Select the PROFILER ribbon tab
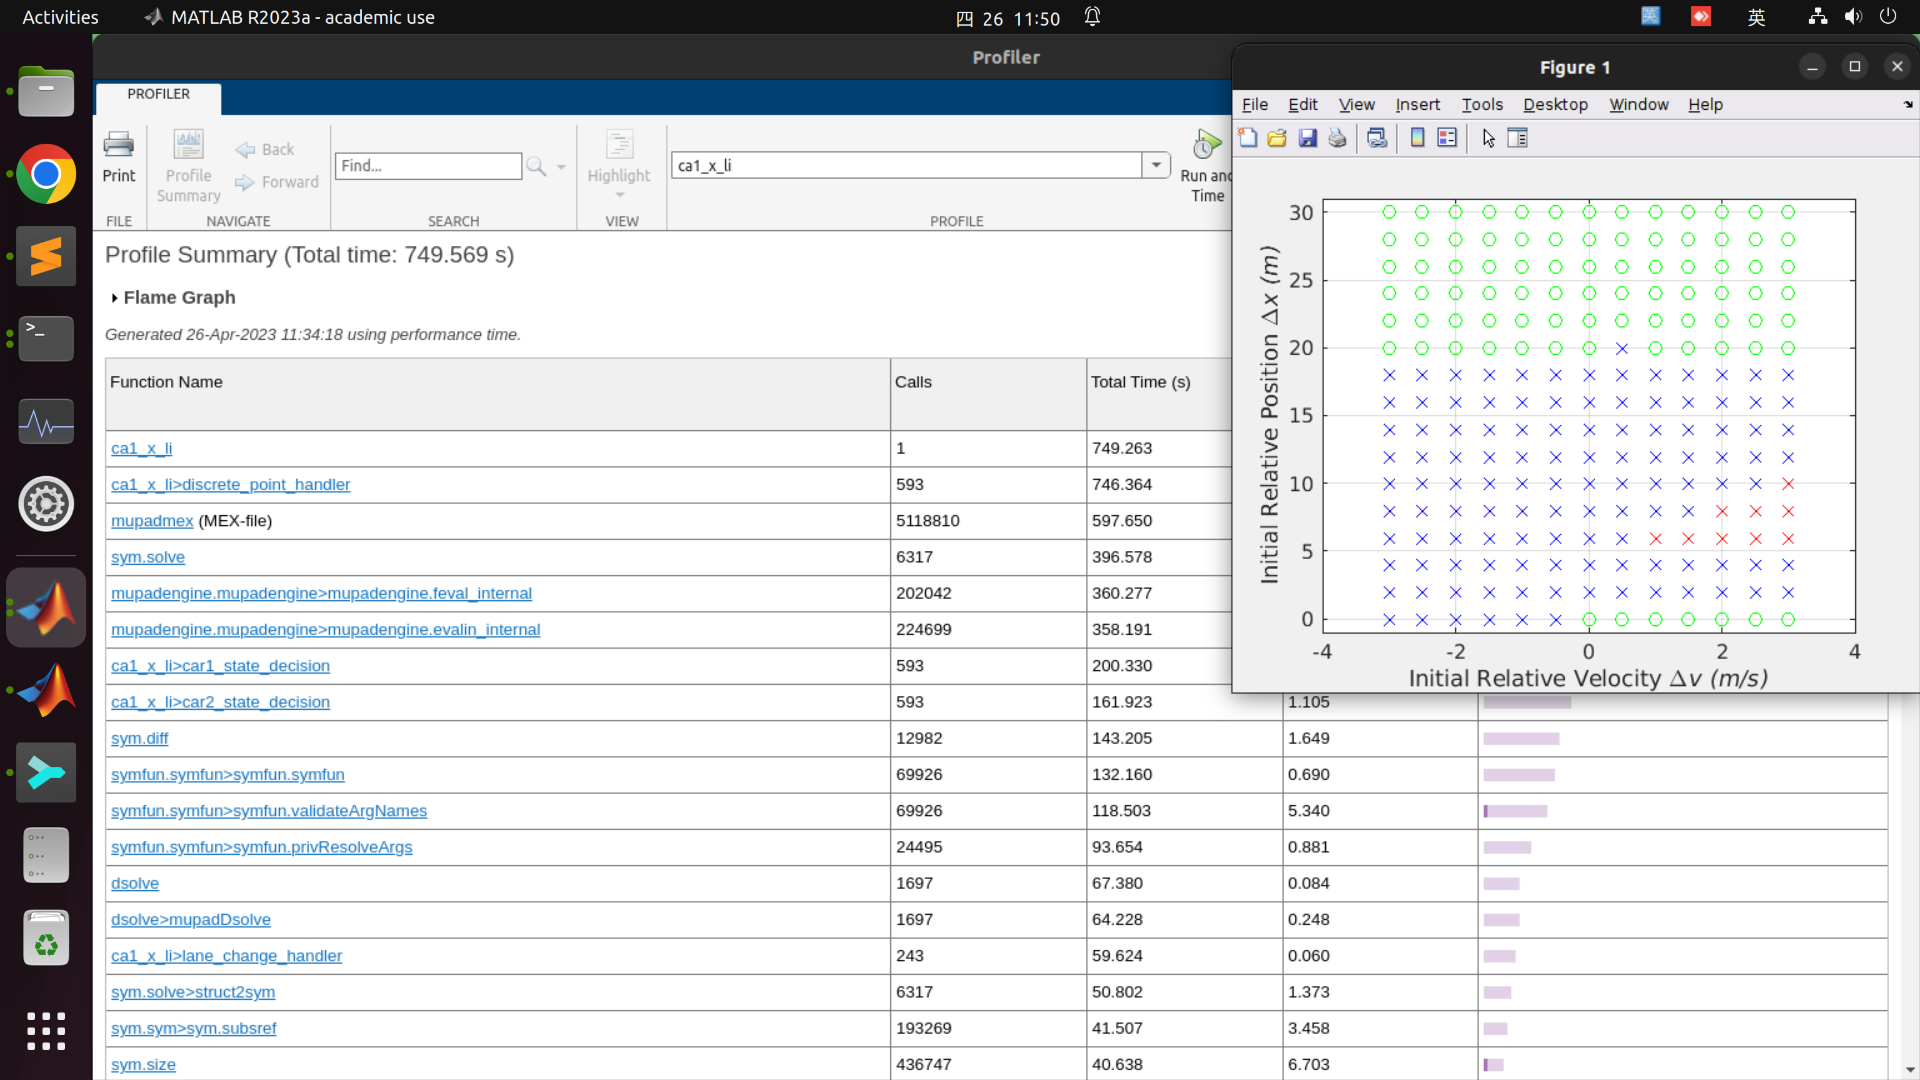 tap(158, 94)
